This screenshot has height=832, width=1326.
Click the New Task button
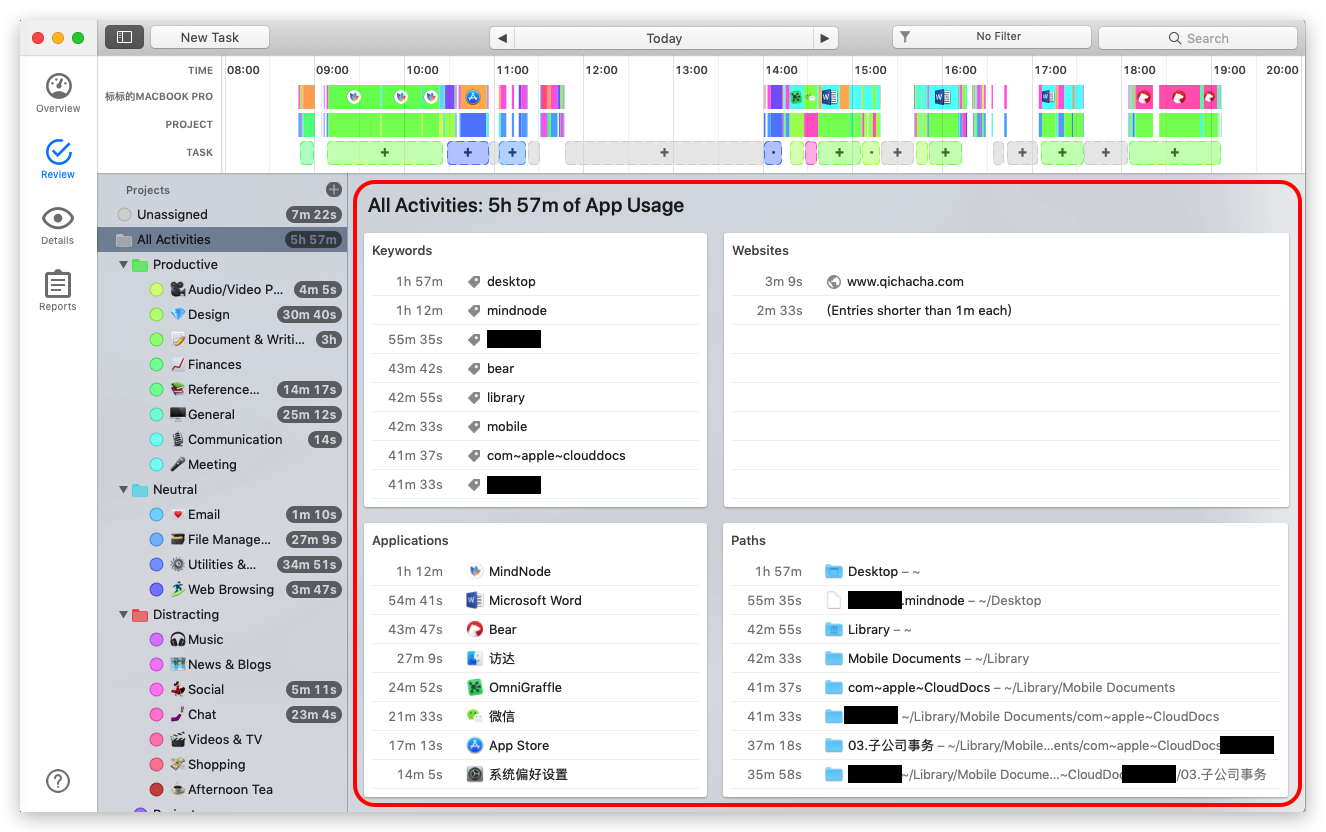pos(210,37)
